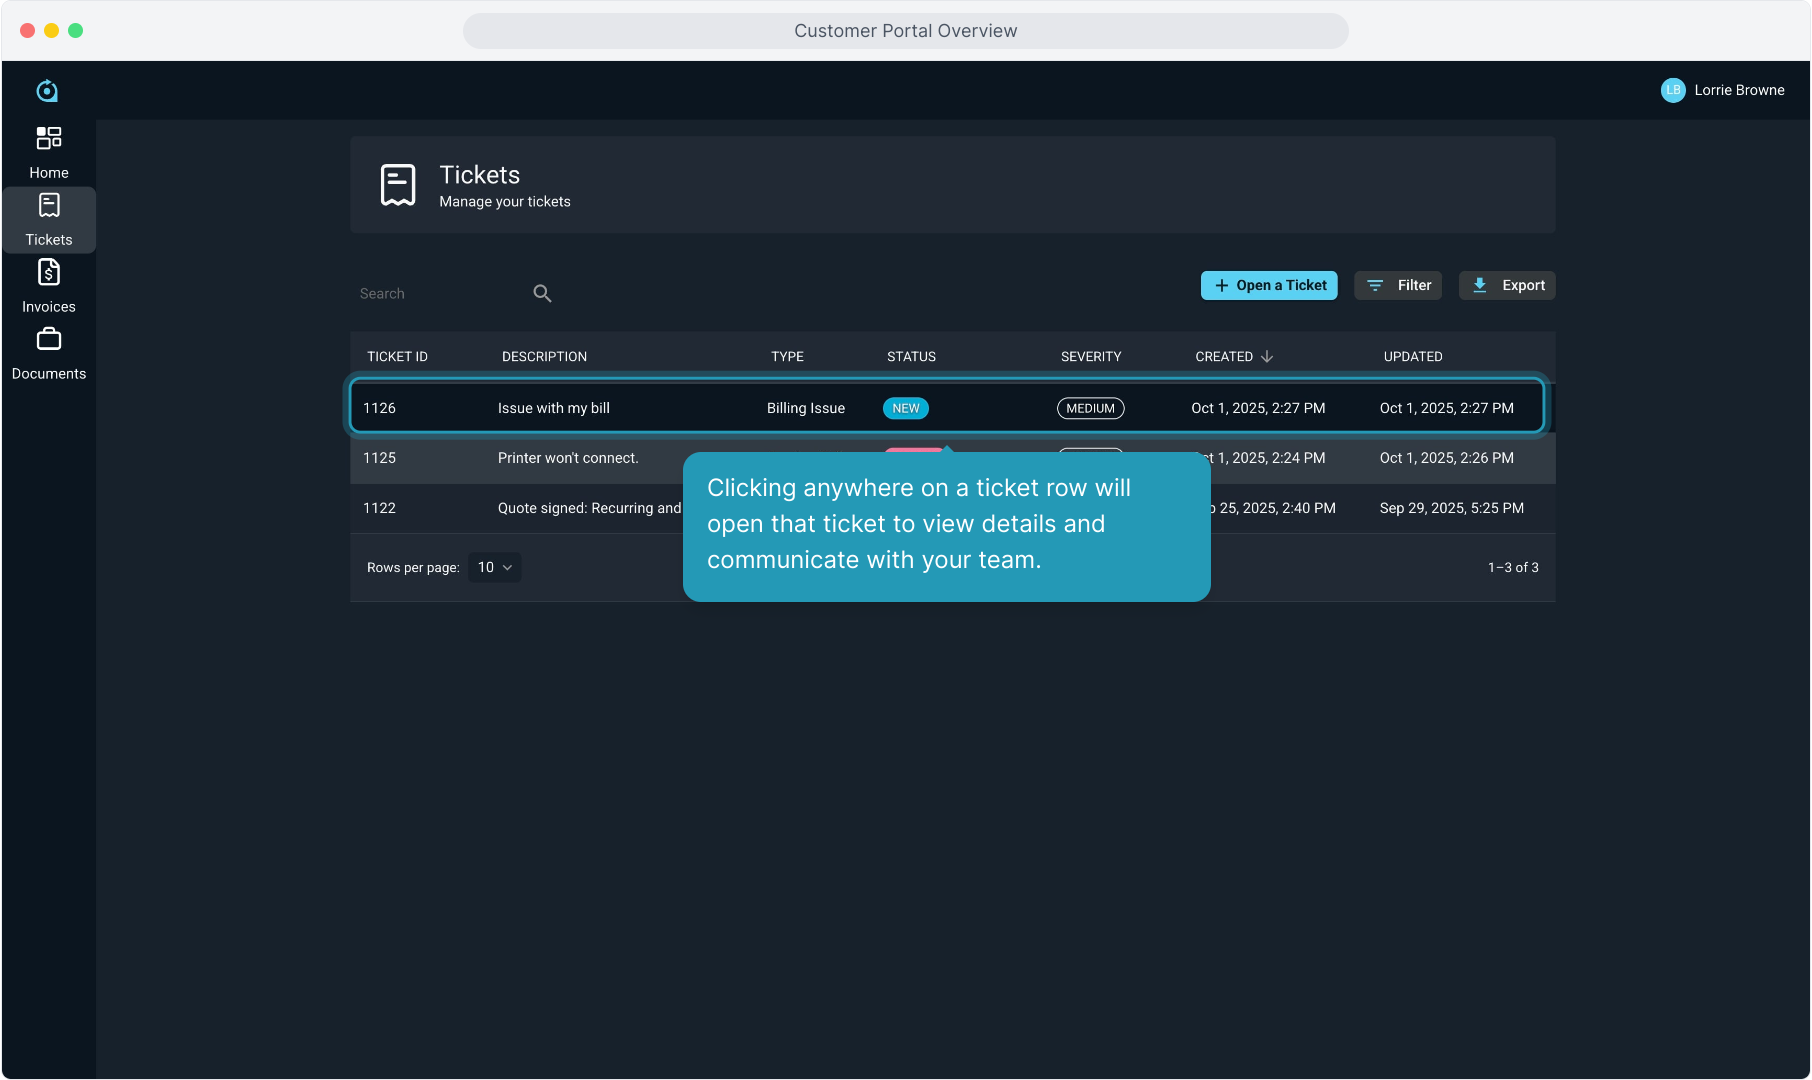This screenshot has width=1812, height=1080.
Task: Open ticket 1126 Issue with my bill
Action: 553,408
